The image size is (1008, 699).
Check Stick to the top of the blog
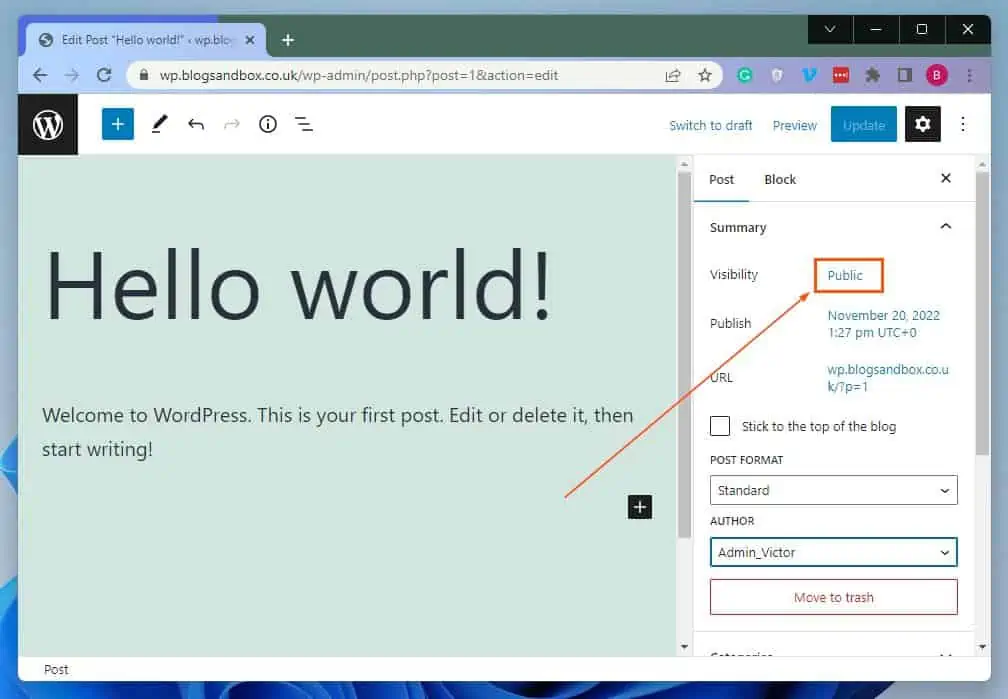(x=719, y=426)
